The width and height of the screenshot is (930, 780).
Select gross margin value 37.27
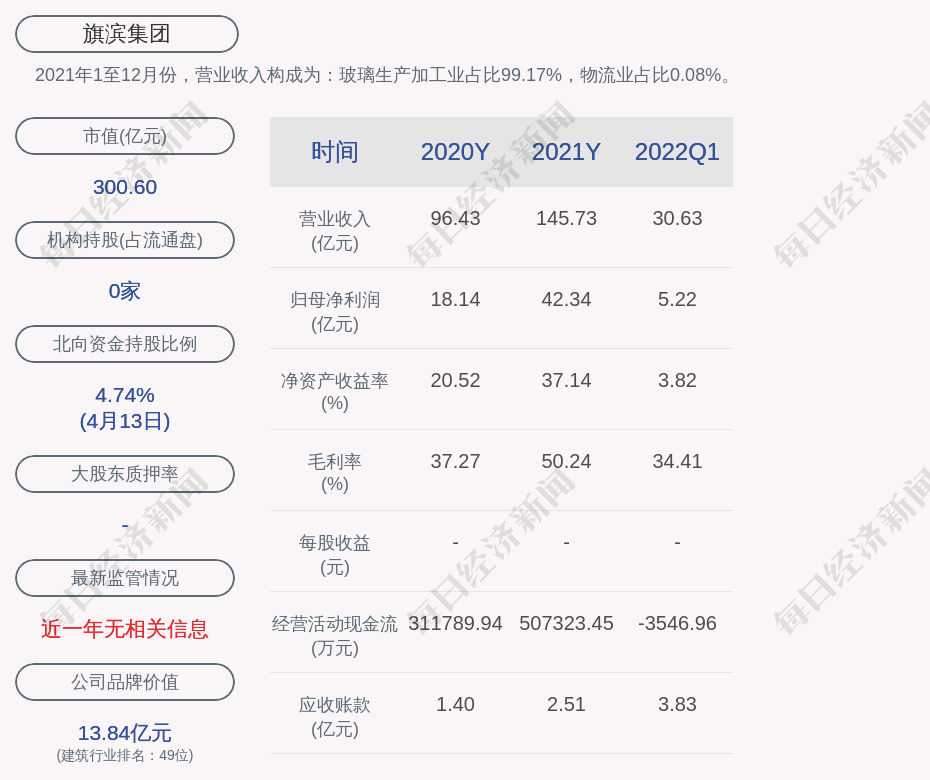pyautogui.click(x=455, y=461)
